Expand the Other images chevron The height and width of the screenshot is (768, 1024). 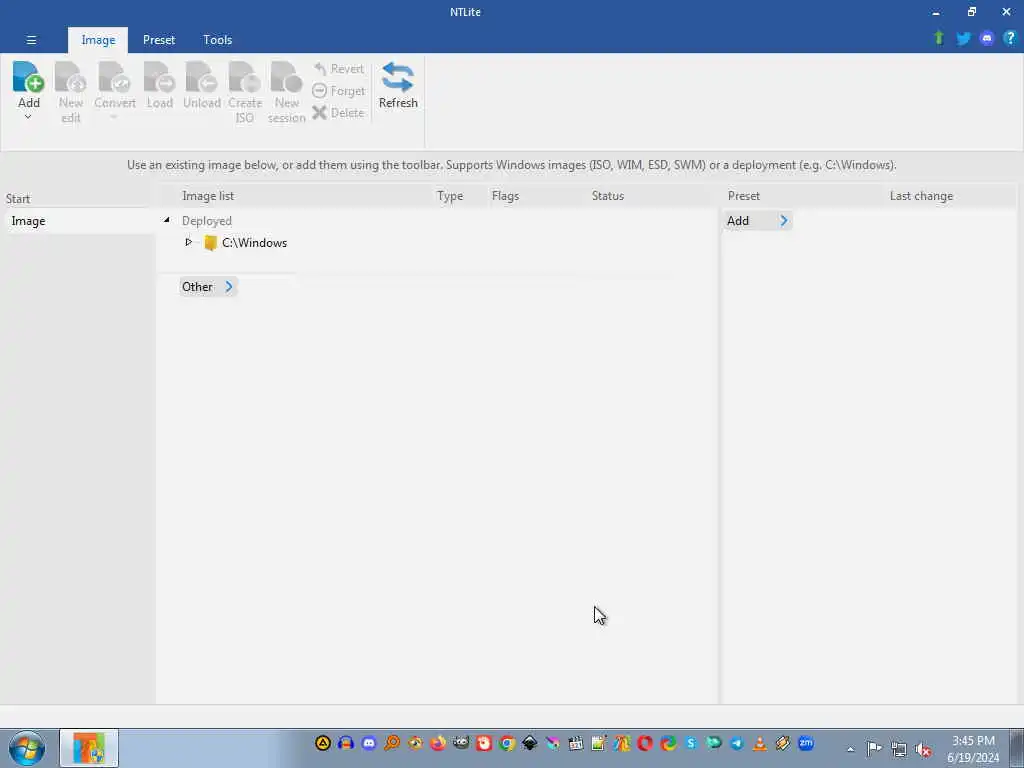tap(229, 287)
